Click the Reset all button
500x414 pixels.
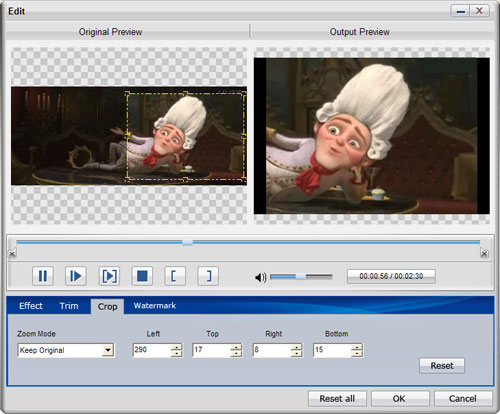(337, 399)
